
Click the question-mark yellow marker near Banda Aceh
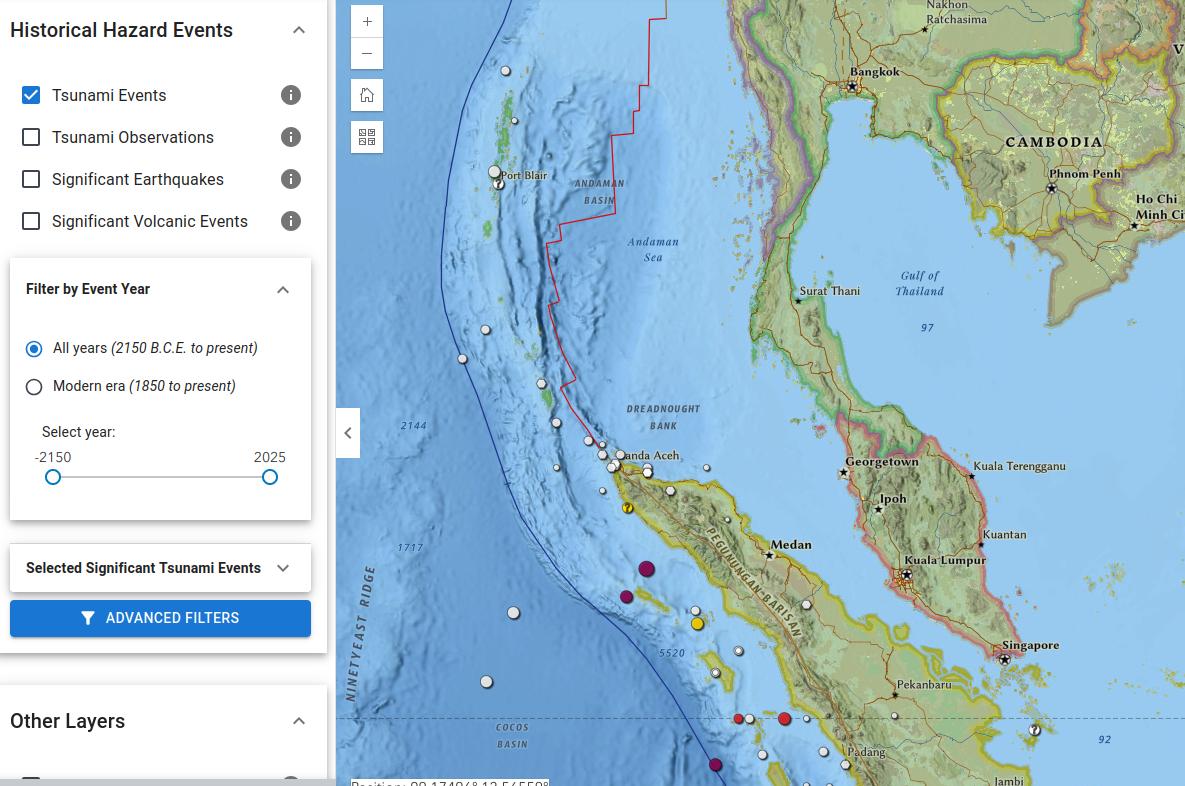[x=627, y=508]
